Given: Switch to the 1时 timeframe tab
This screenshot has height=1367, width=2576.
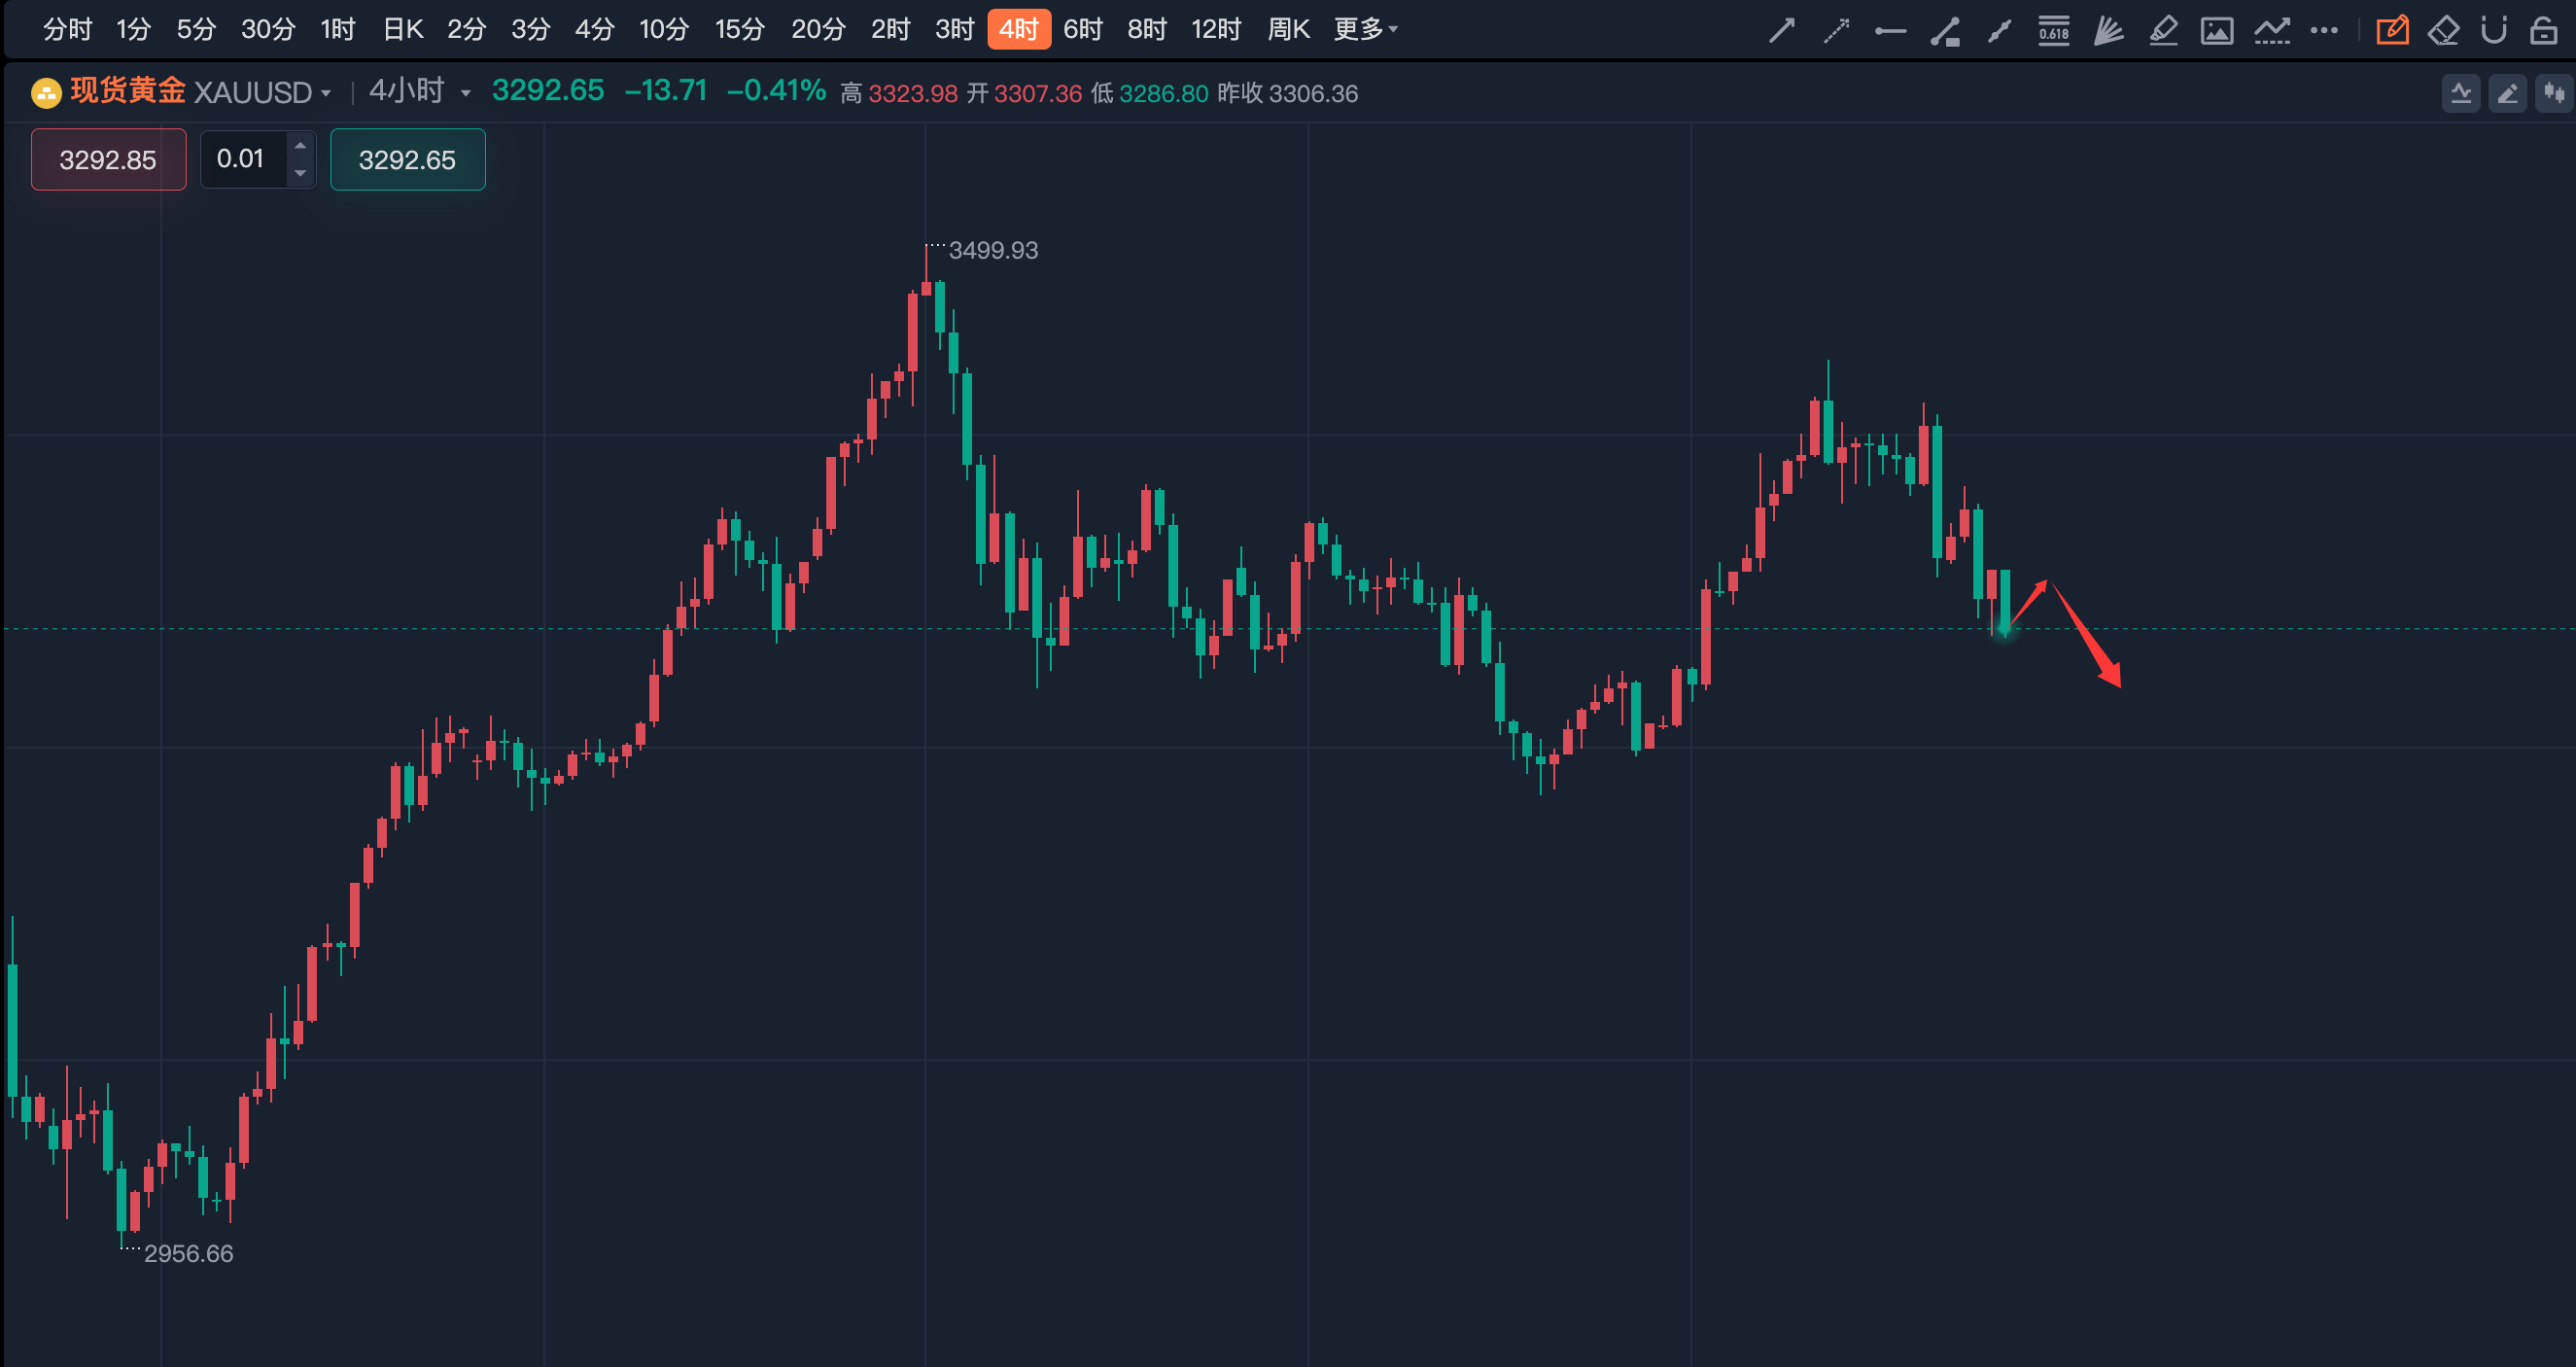Looking at the screenshot, I should [x=338, y=30].
